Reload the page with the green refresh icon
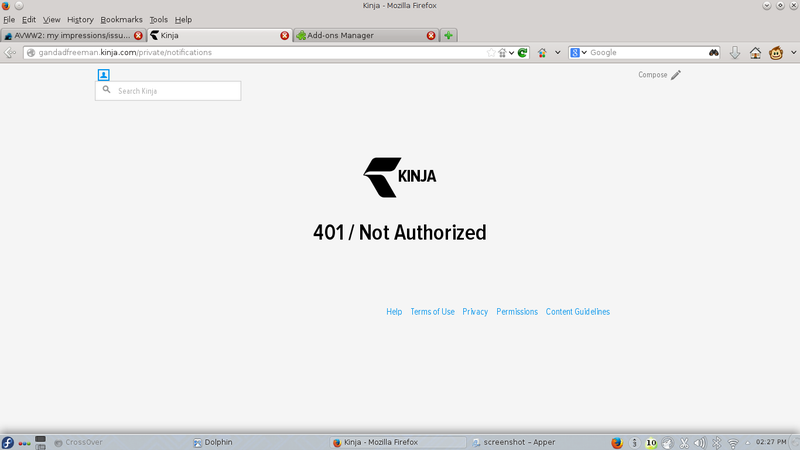Screen dimensions: 800x450 522,53
